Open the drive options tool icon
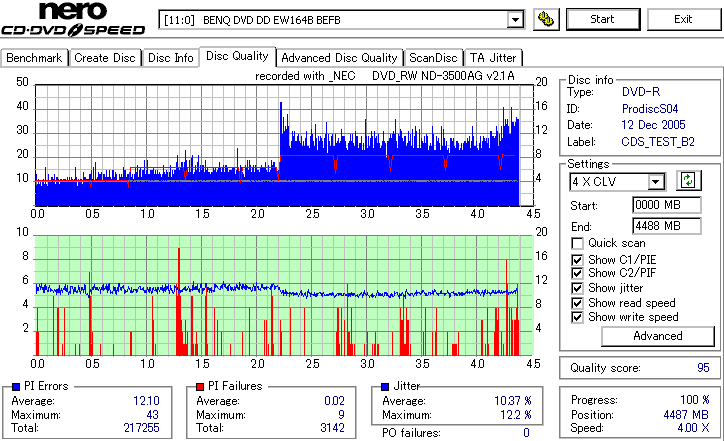This screenshot has width=724, height=441. [546, 19]
